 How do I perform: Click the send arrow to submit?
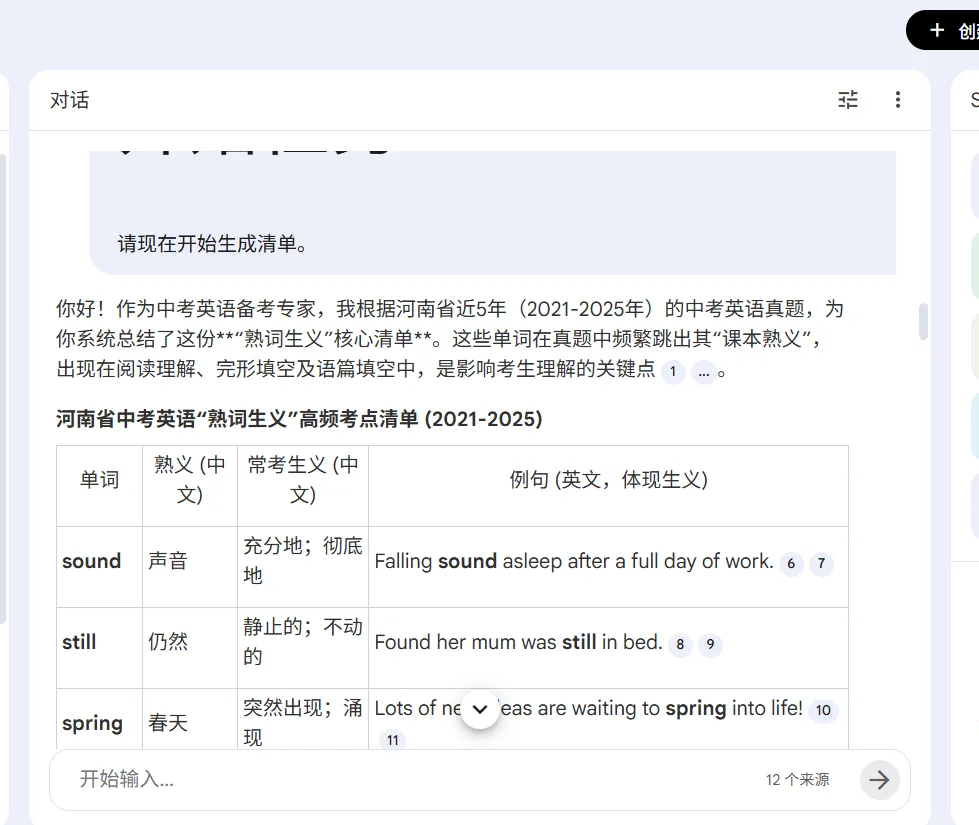(879, 780)
